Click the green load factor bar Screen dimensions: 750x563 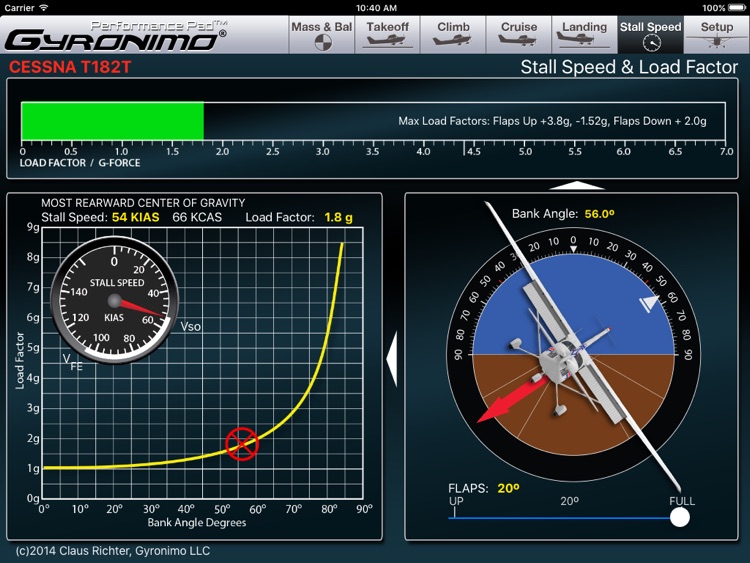[x=113, y=121]
